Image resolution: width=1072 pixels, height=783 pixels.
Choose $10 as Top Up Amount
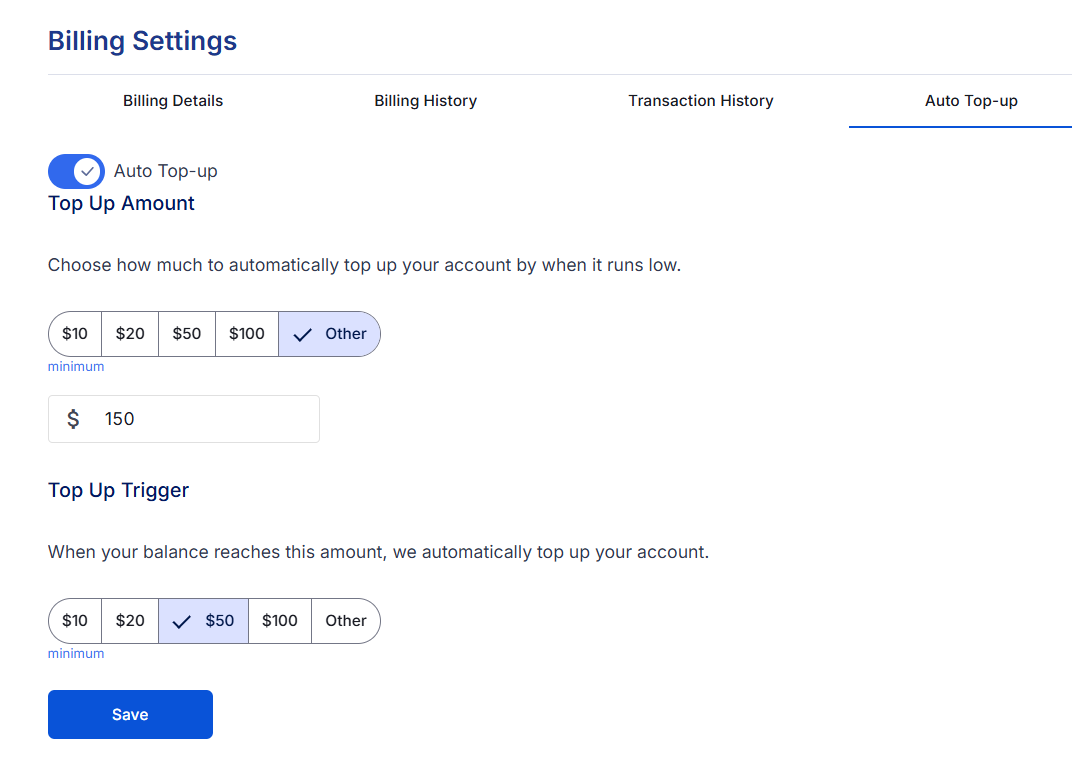[75, 334]
